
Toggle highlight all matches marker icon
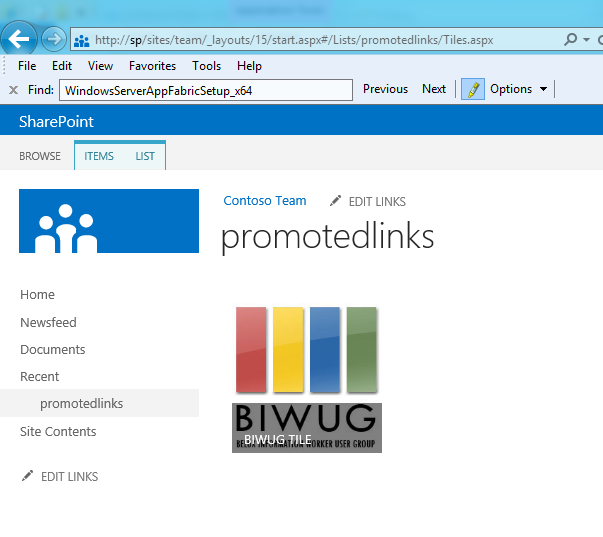(x=473, y=89)
